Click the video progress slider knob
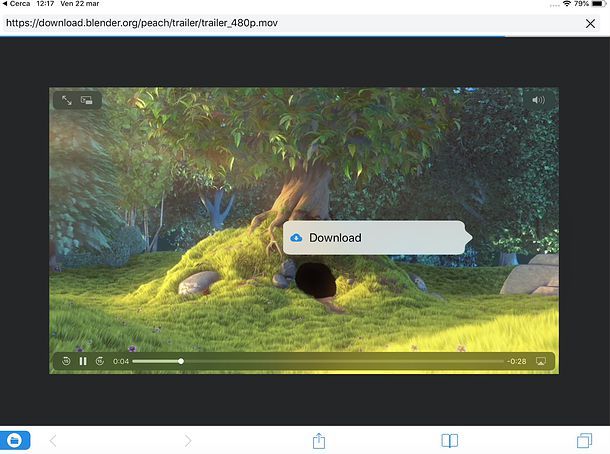 (181, 361)
